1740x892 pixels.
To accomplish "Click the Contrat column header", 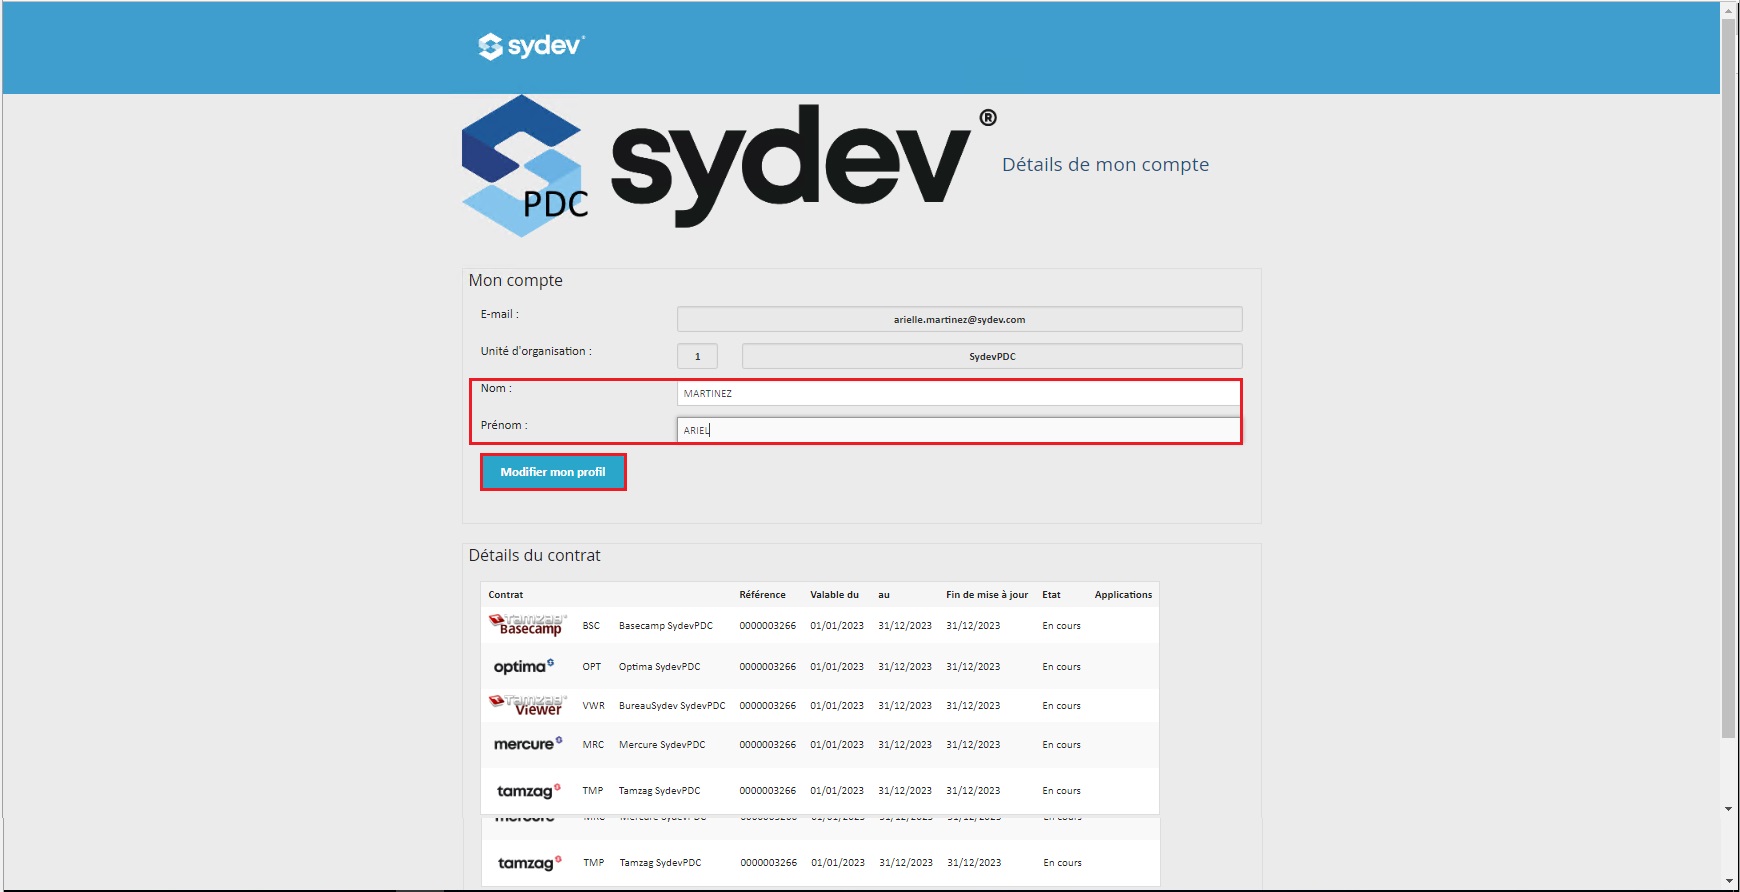I will [506, 595].
